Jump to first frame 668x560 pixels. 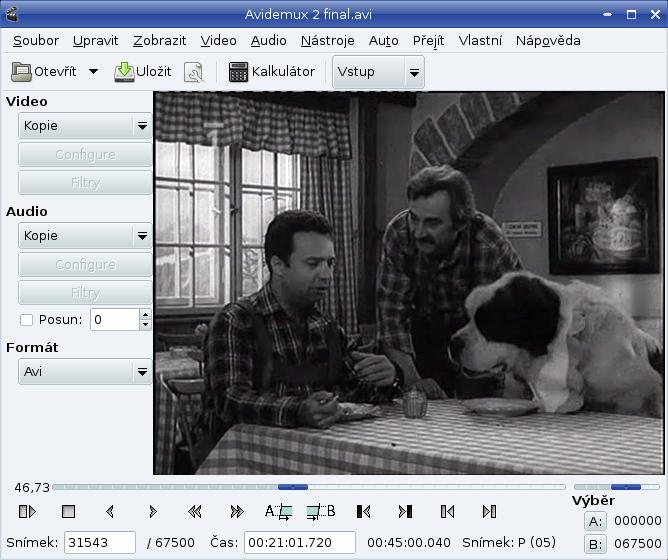click(x=447, y=511)
